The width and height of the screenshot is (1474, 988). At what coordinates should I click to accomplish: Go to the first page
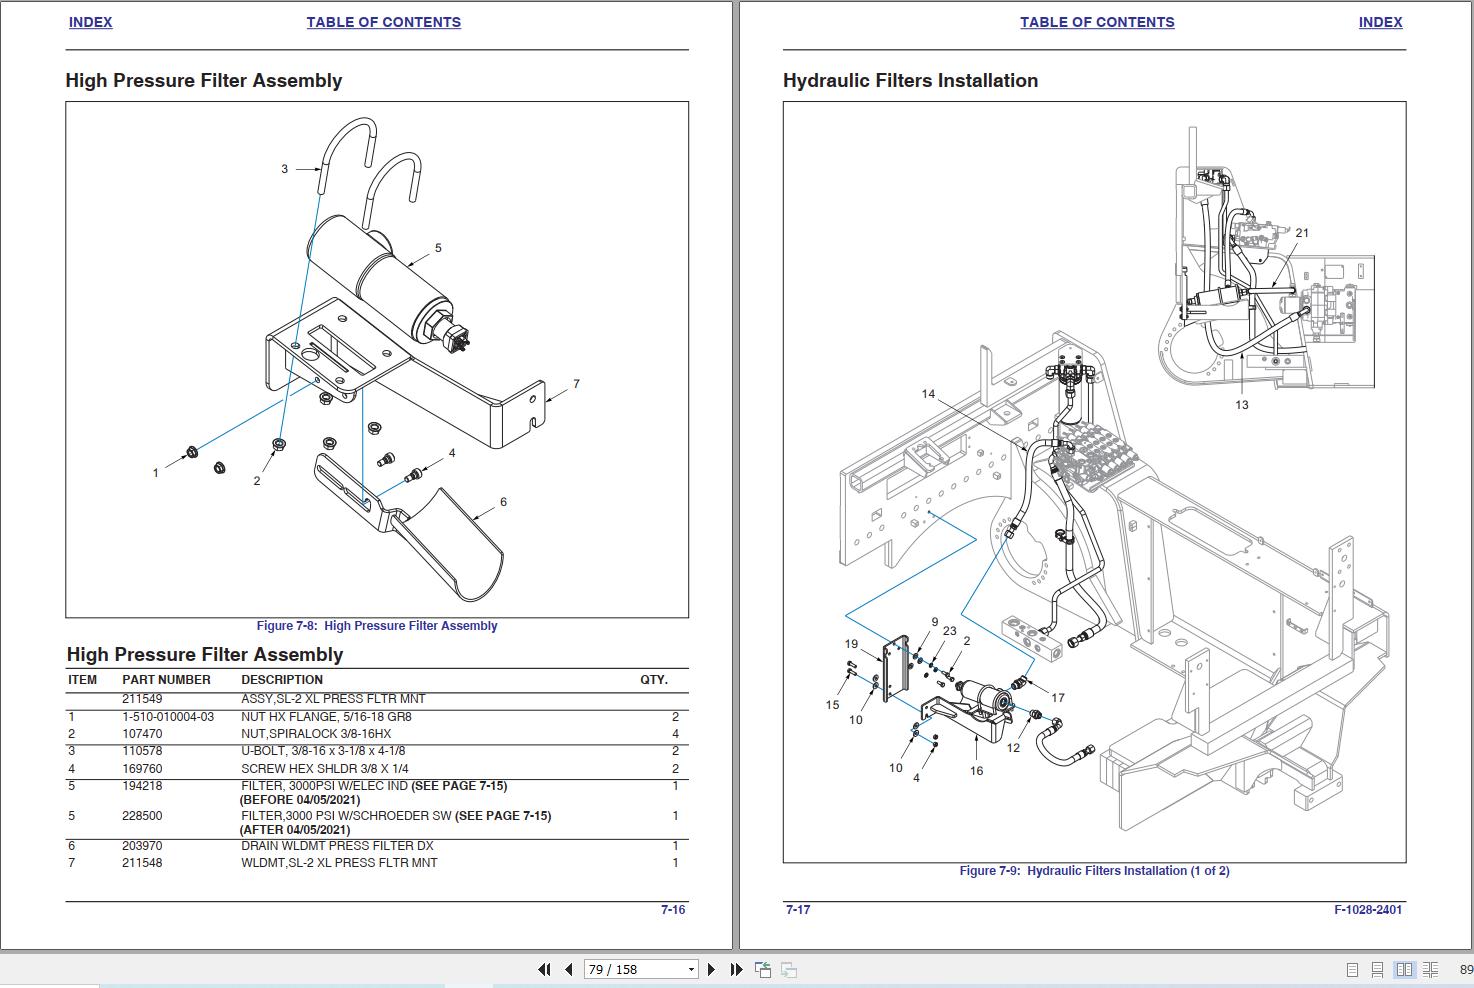[544, 969]
